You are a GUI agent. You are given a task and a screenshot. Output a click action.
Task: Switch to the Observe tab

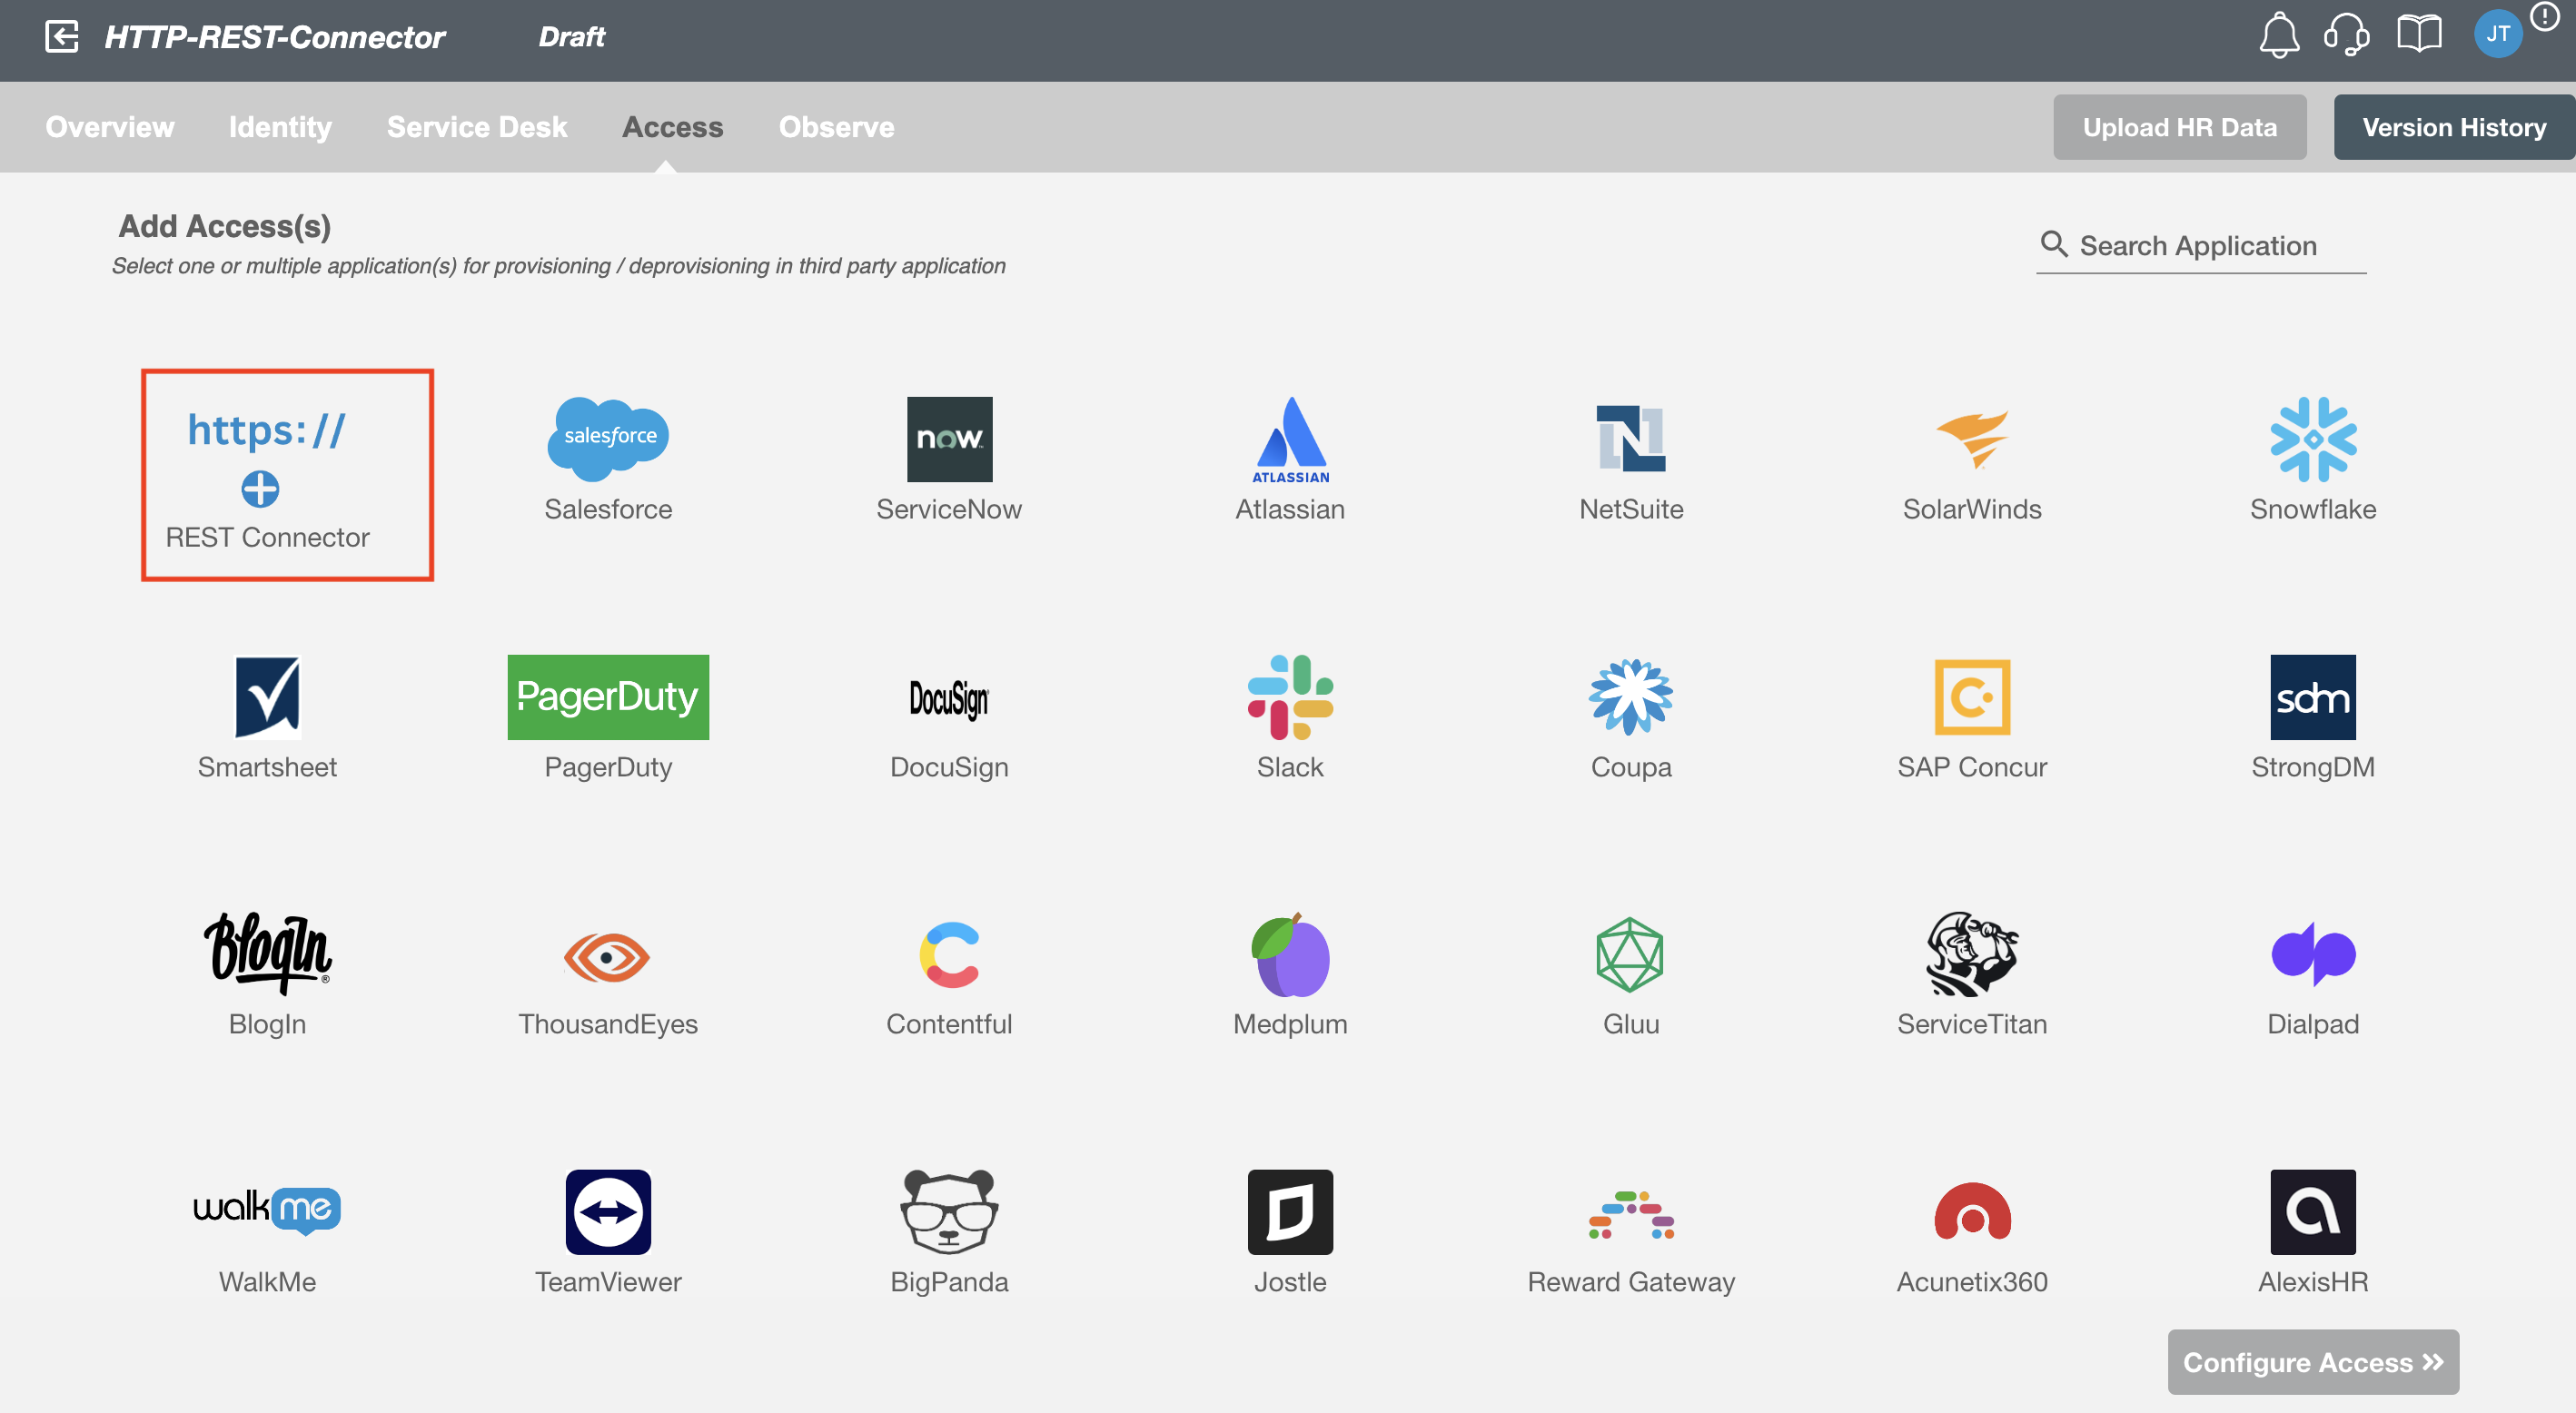836,127
